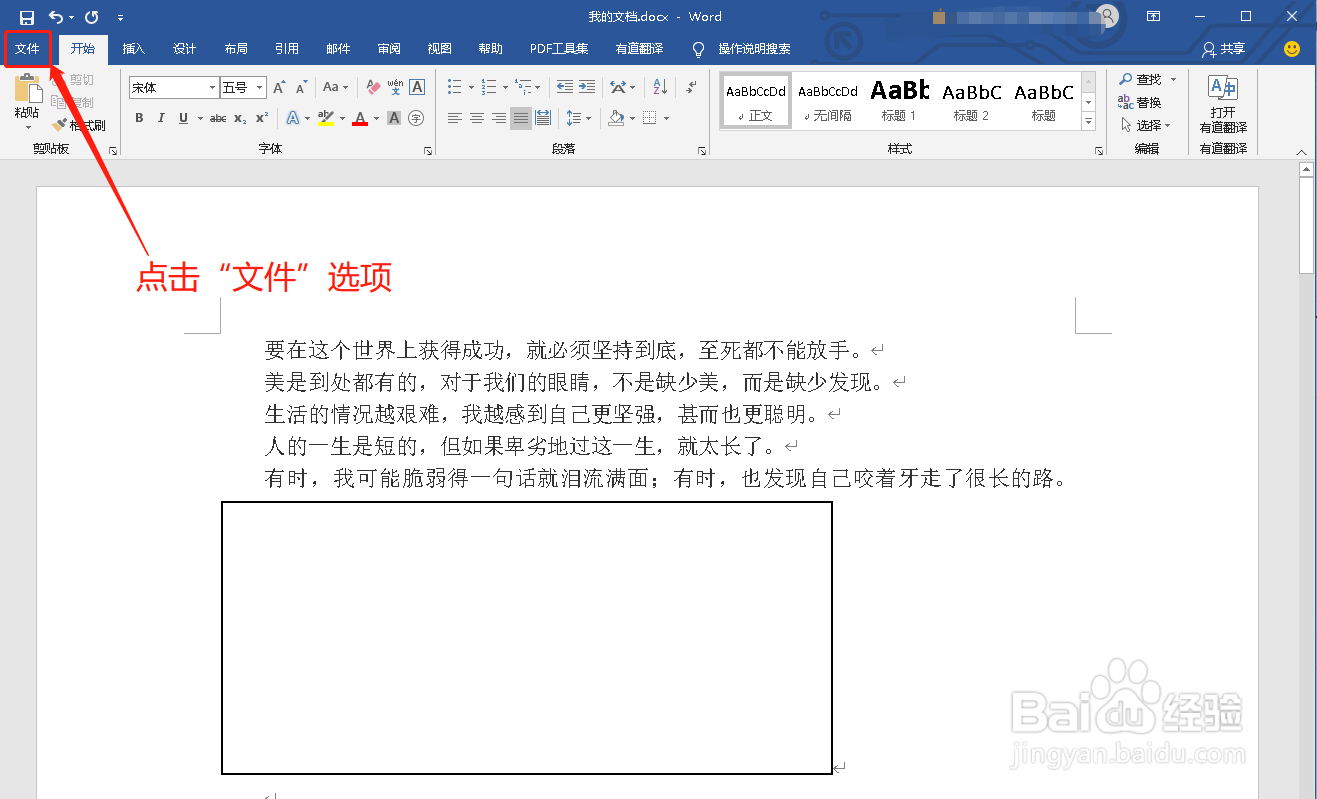Image resolution: width=1317 pixels, height=799 pixels.
Task: Toggle the underline formatting
Action: point(183,118)
